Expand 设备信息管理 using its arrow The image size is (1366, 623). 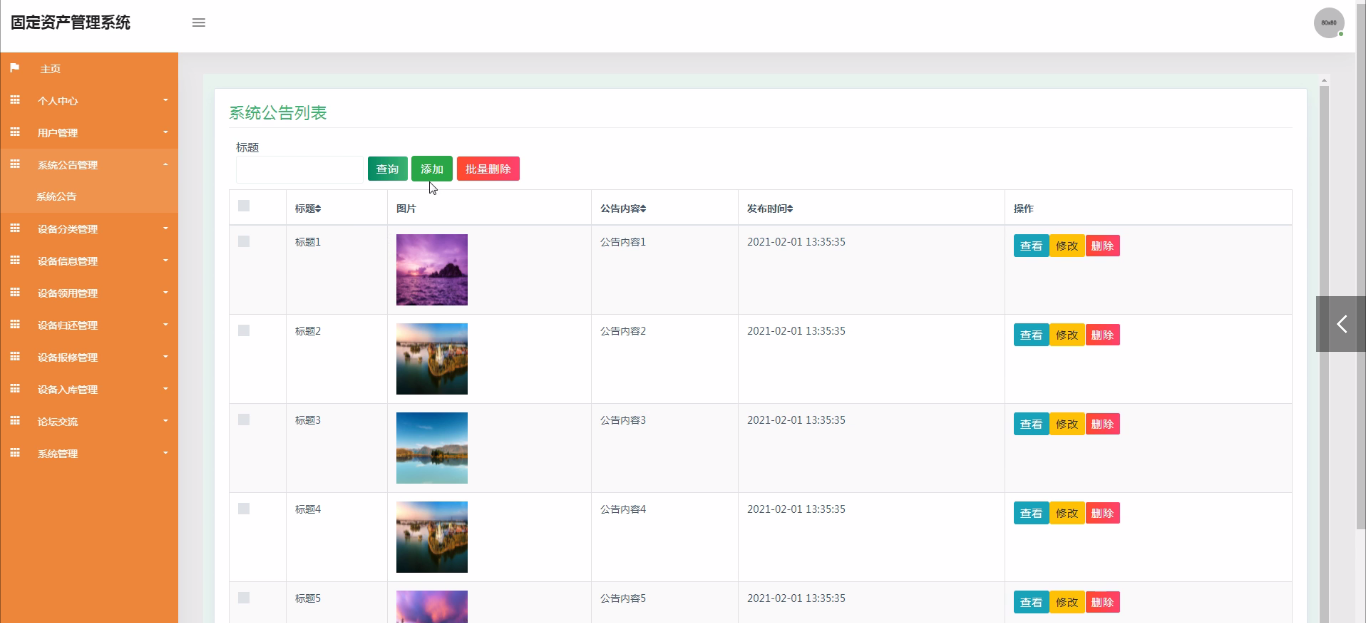click(166, 261)
